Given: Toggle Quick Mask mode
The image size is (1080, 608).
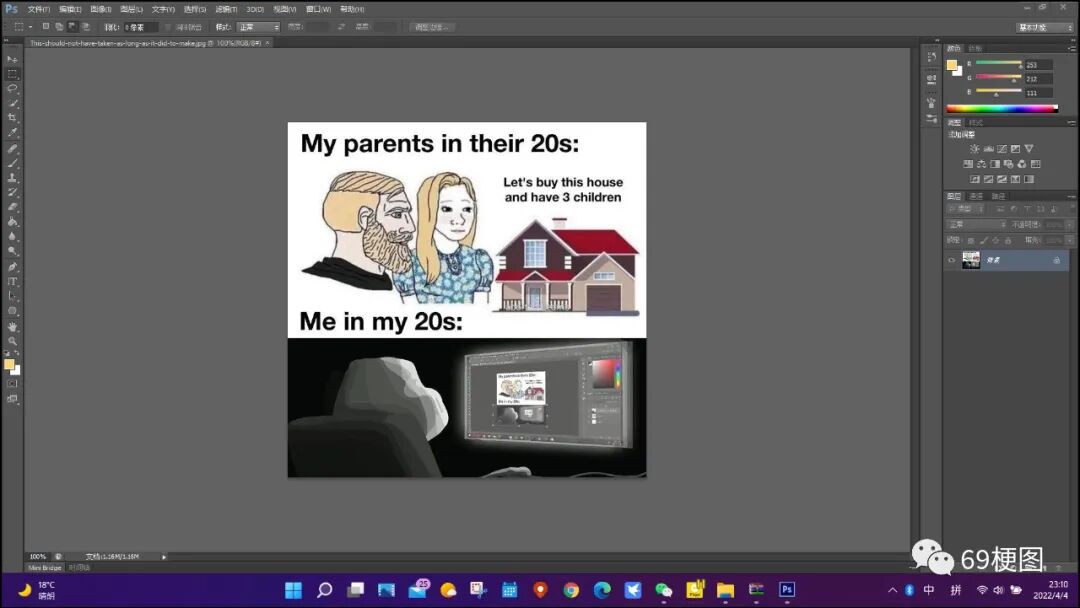Looking at the screenshot, I should coord(12,384).
